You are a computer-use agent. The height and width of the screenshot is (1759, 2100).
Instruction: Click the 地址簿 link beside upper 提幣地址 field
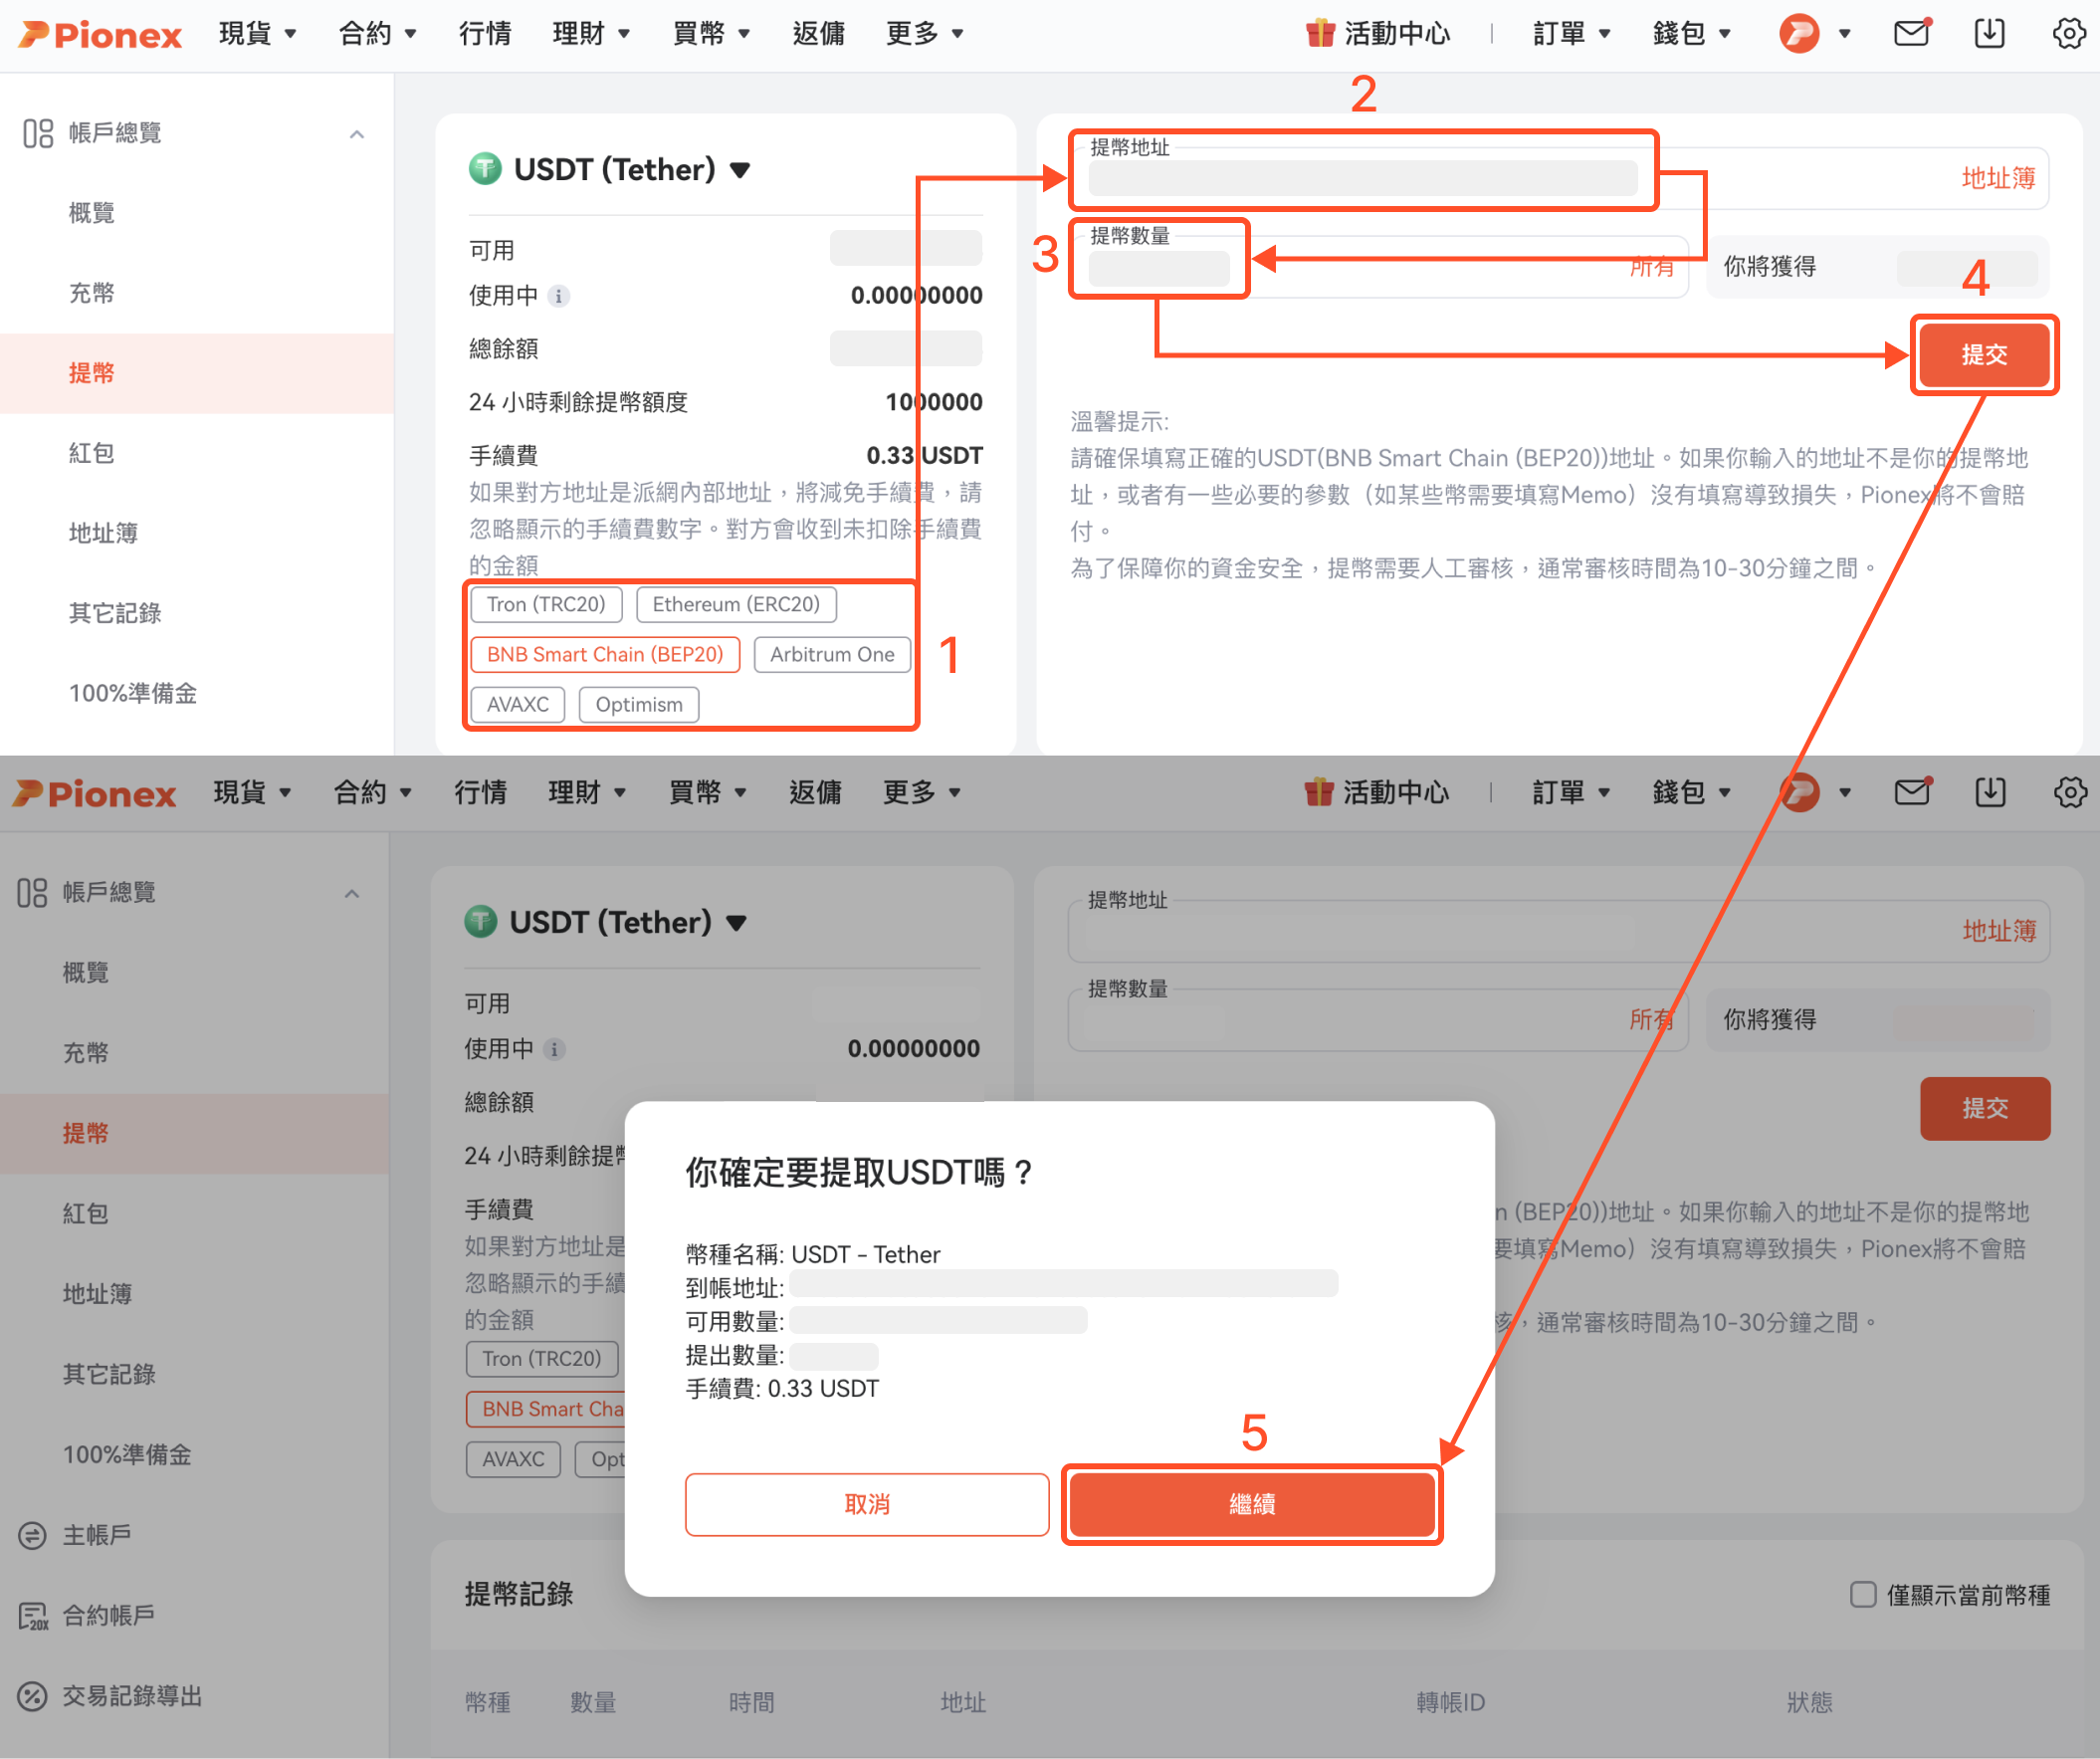coord(1998,178)
